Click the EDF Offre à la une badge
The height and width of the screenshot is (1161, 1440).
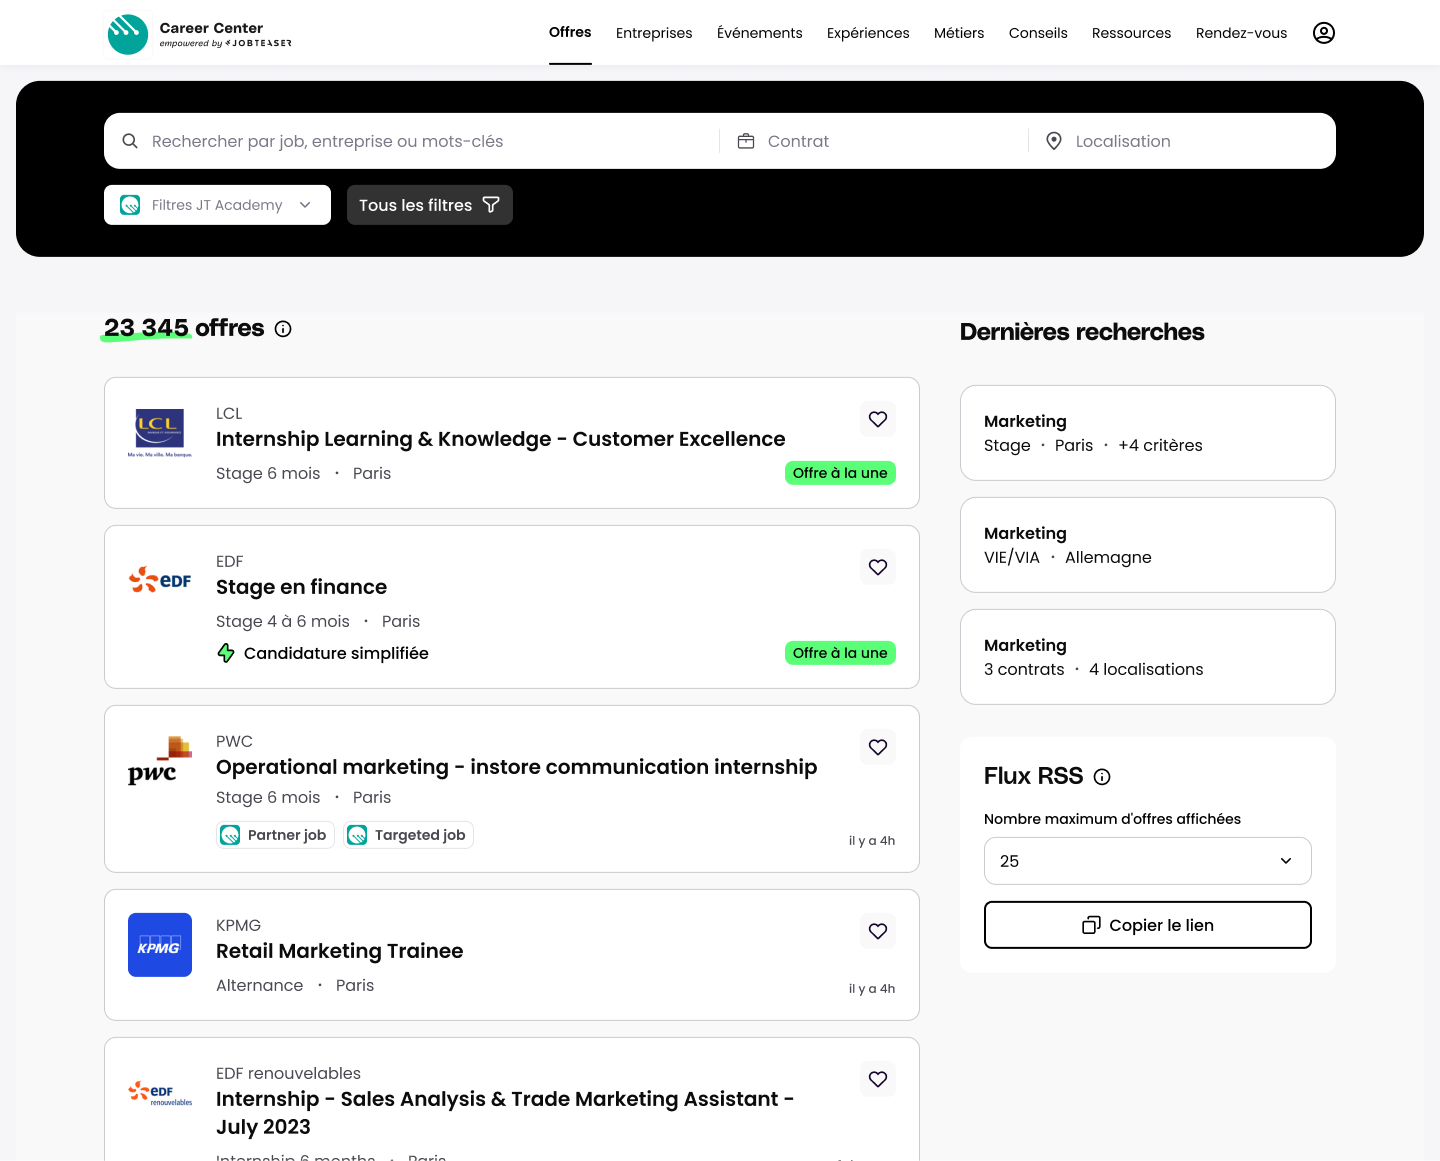(x=840, y=653)
